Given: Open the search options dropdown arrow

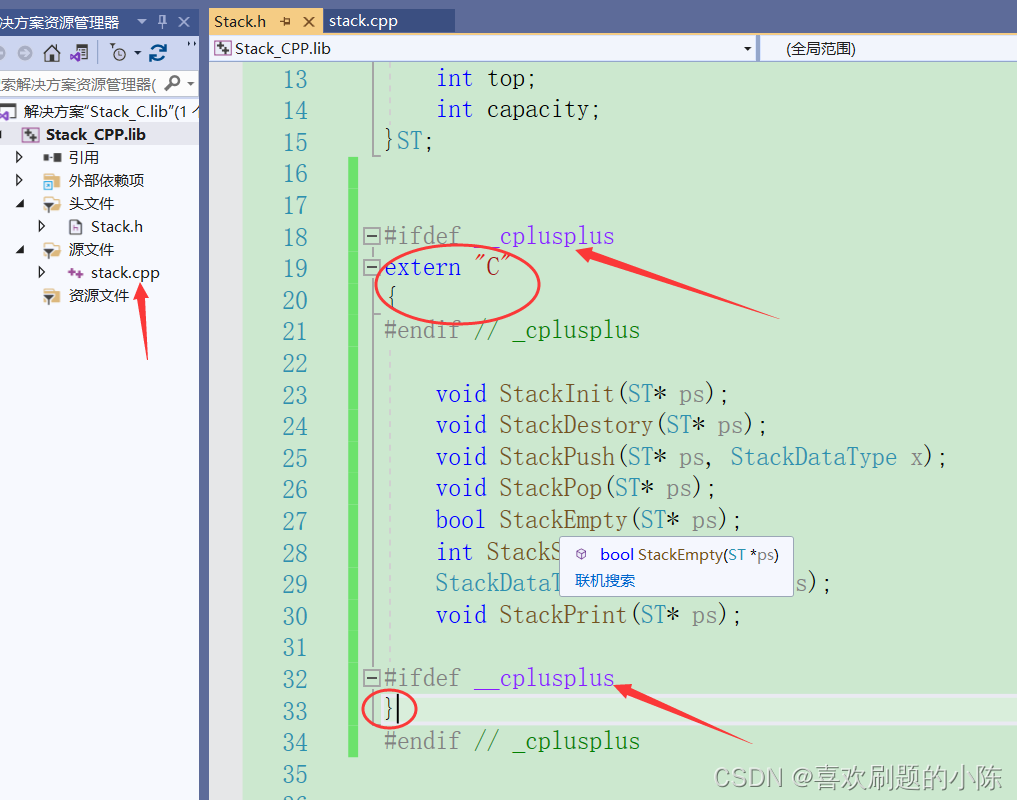Looking at the screenshot, I should tap(190, 84).
